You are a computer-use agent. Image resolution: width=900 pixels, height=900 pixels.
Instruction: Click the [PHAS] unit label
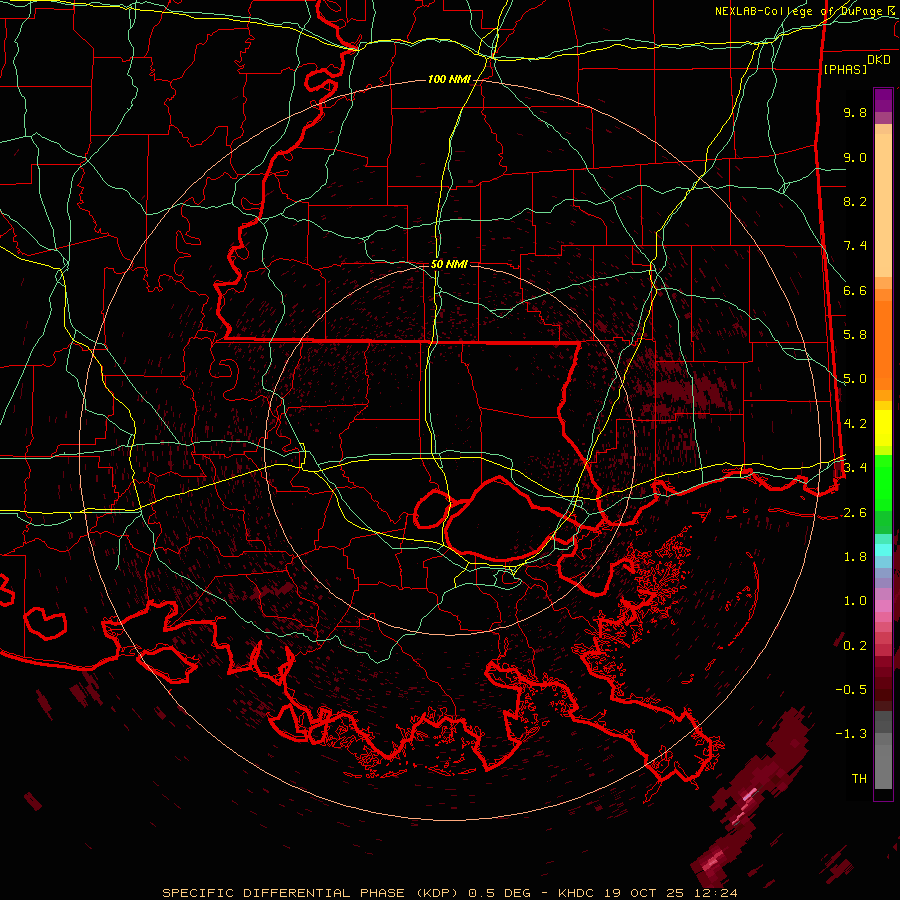845,70
